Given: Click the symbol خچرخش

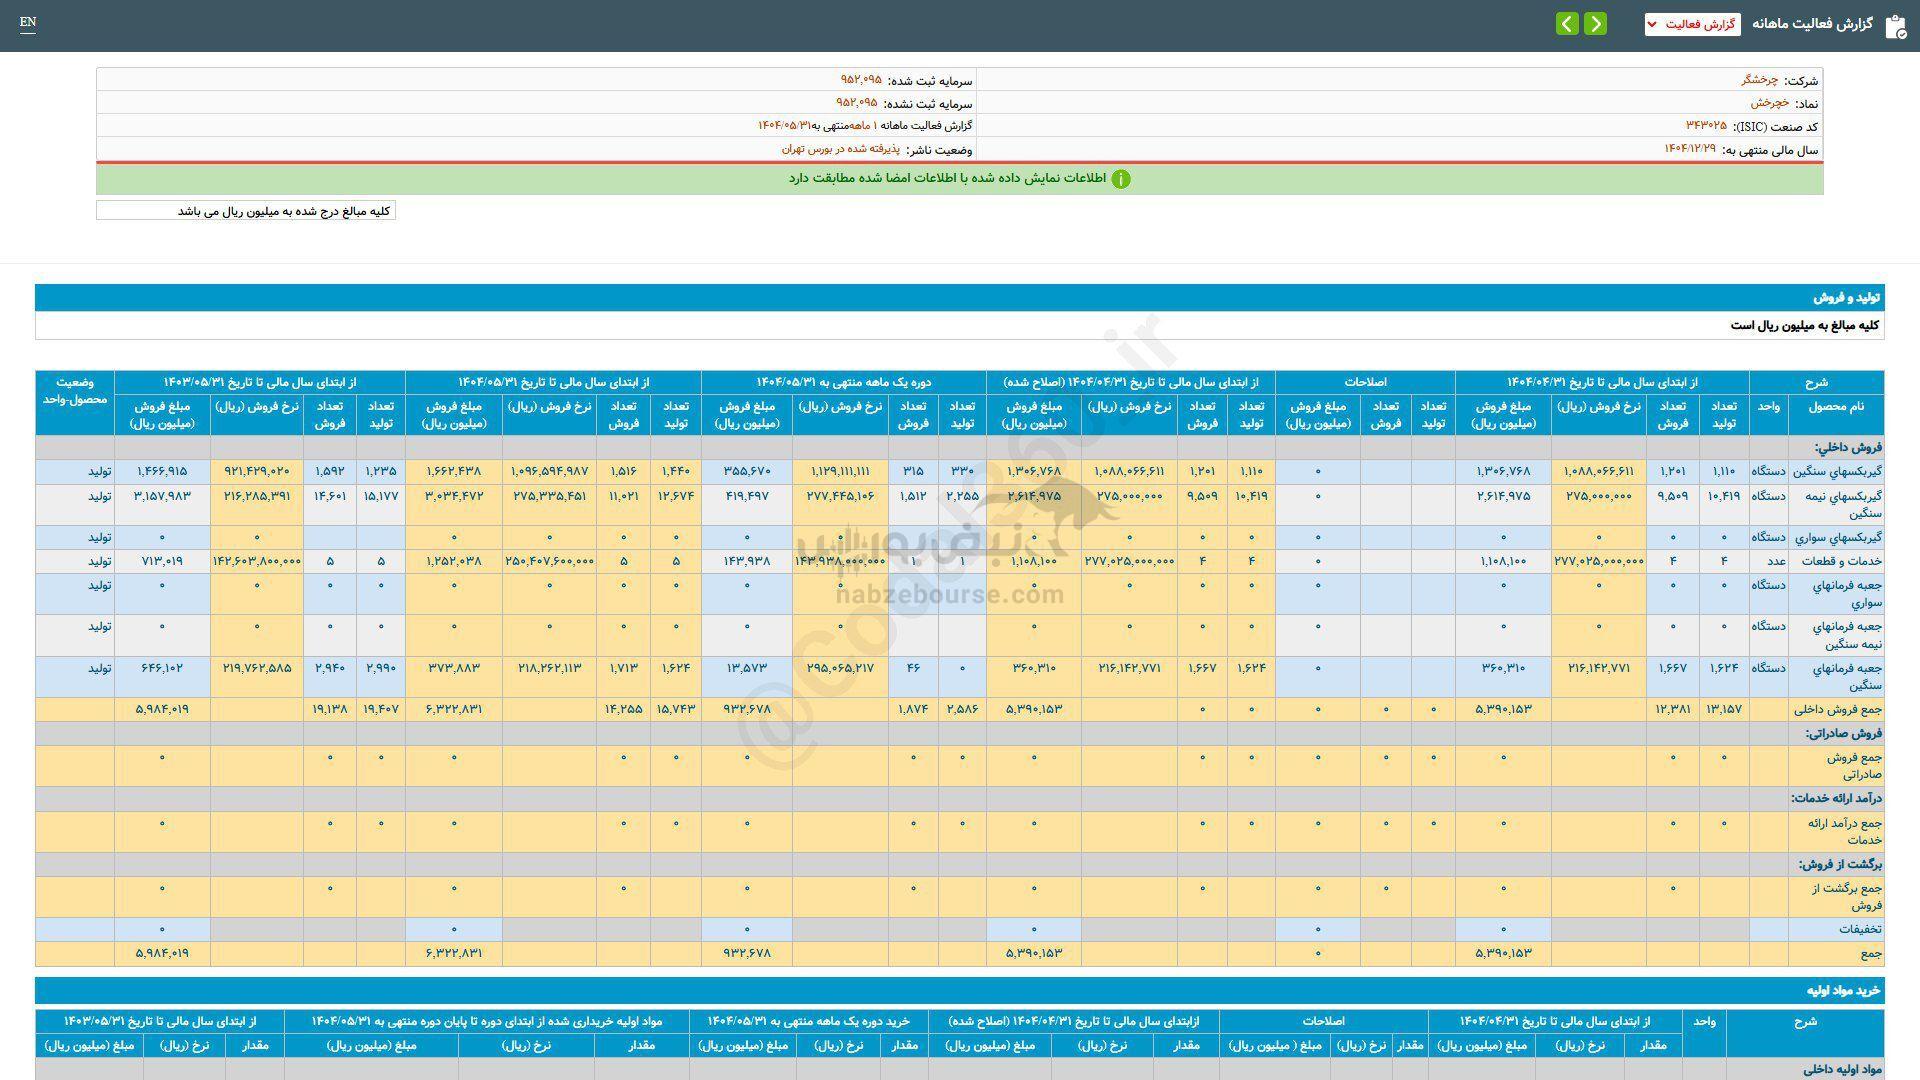Looking at the screenshot, I should (1768, 103).
